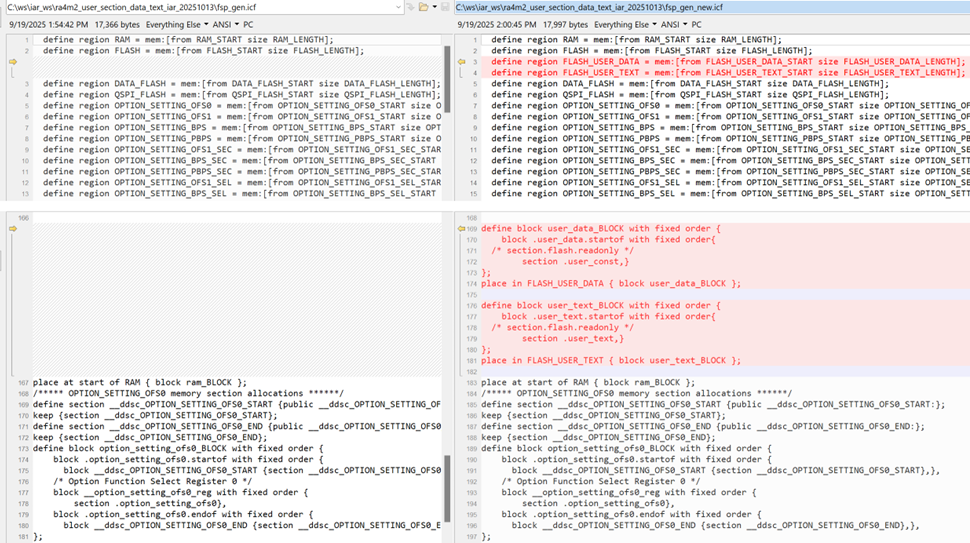
Task: Click left pane line define region RAM
Action: click(188, 40)
